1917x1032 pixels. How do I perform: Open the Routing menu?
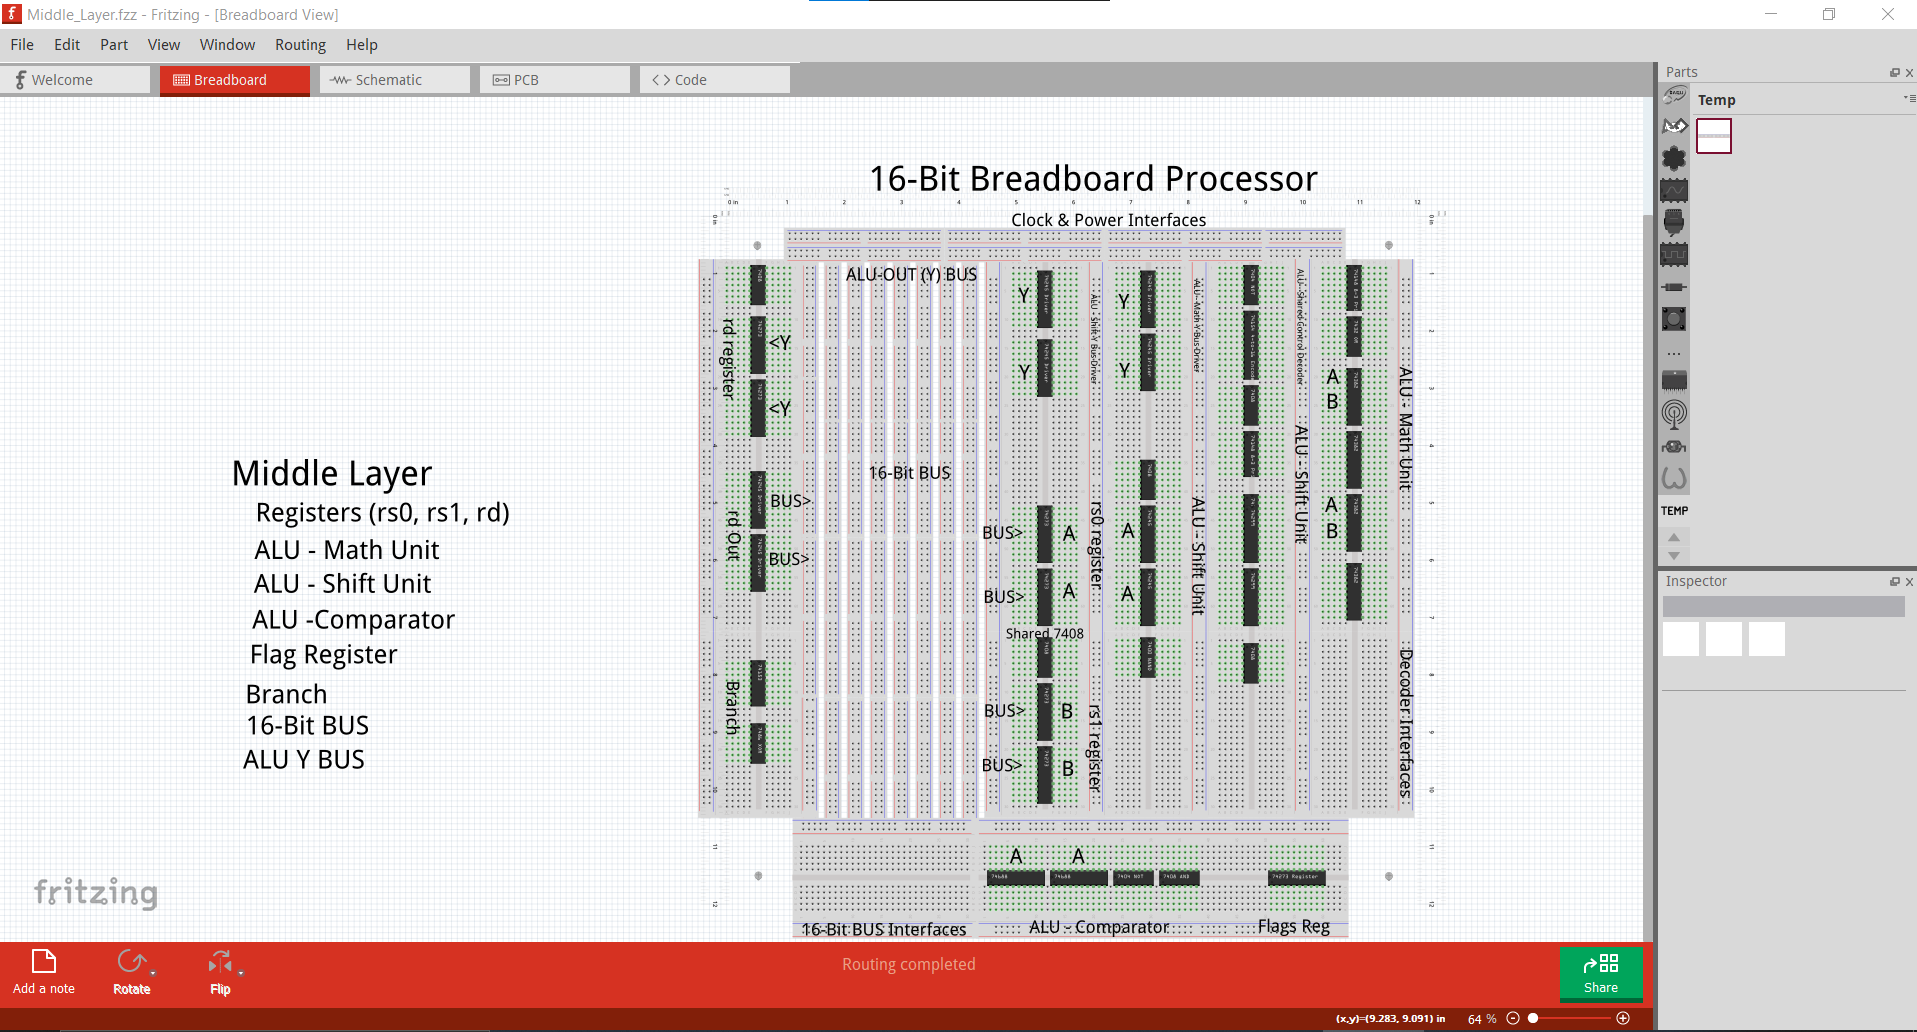coord(299,44)
